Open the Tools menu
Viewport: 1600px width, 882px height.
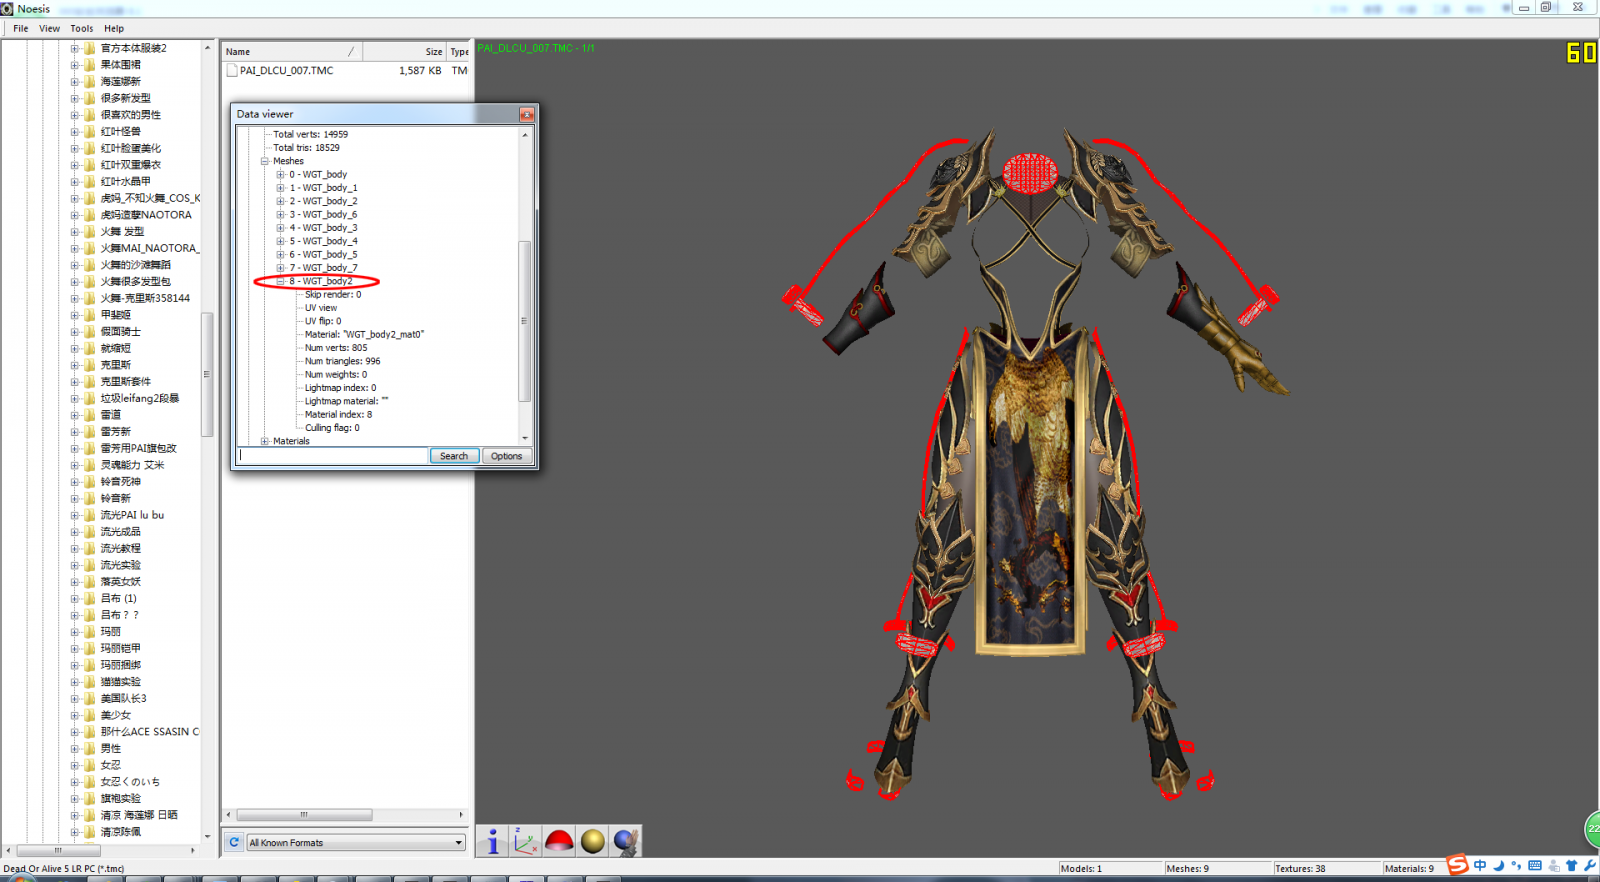pyautogui.click(x=82, y=29)
